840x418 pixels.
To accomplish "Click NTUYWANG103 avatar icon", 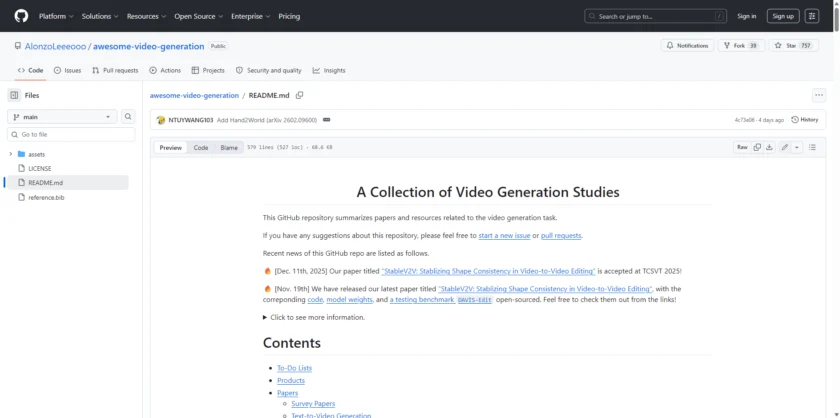I will 161,120.
